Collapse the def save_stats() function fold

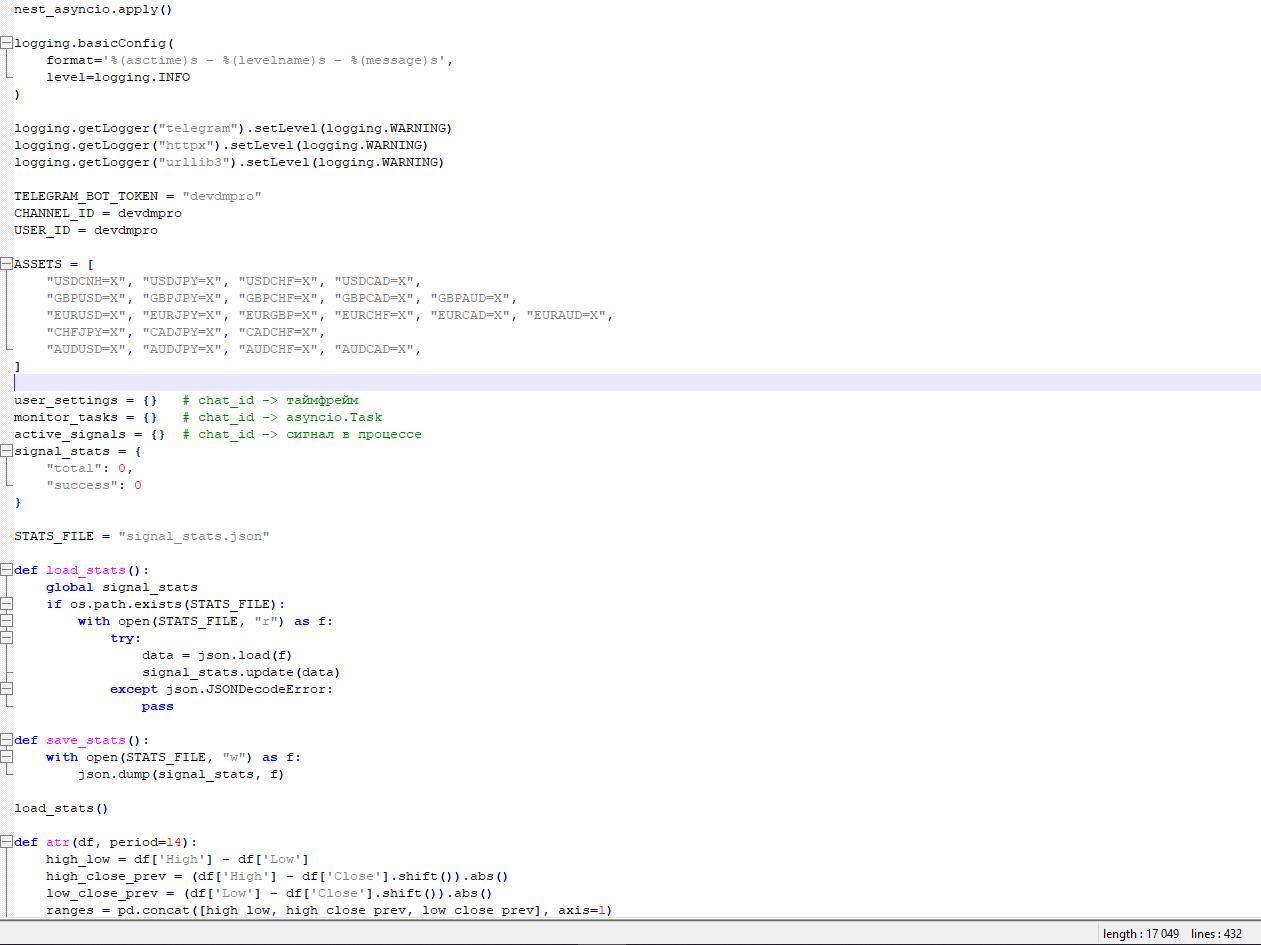point(7,740)
